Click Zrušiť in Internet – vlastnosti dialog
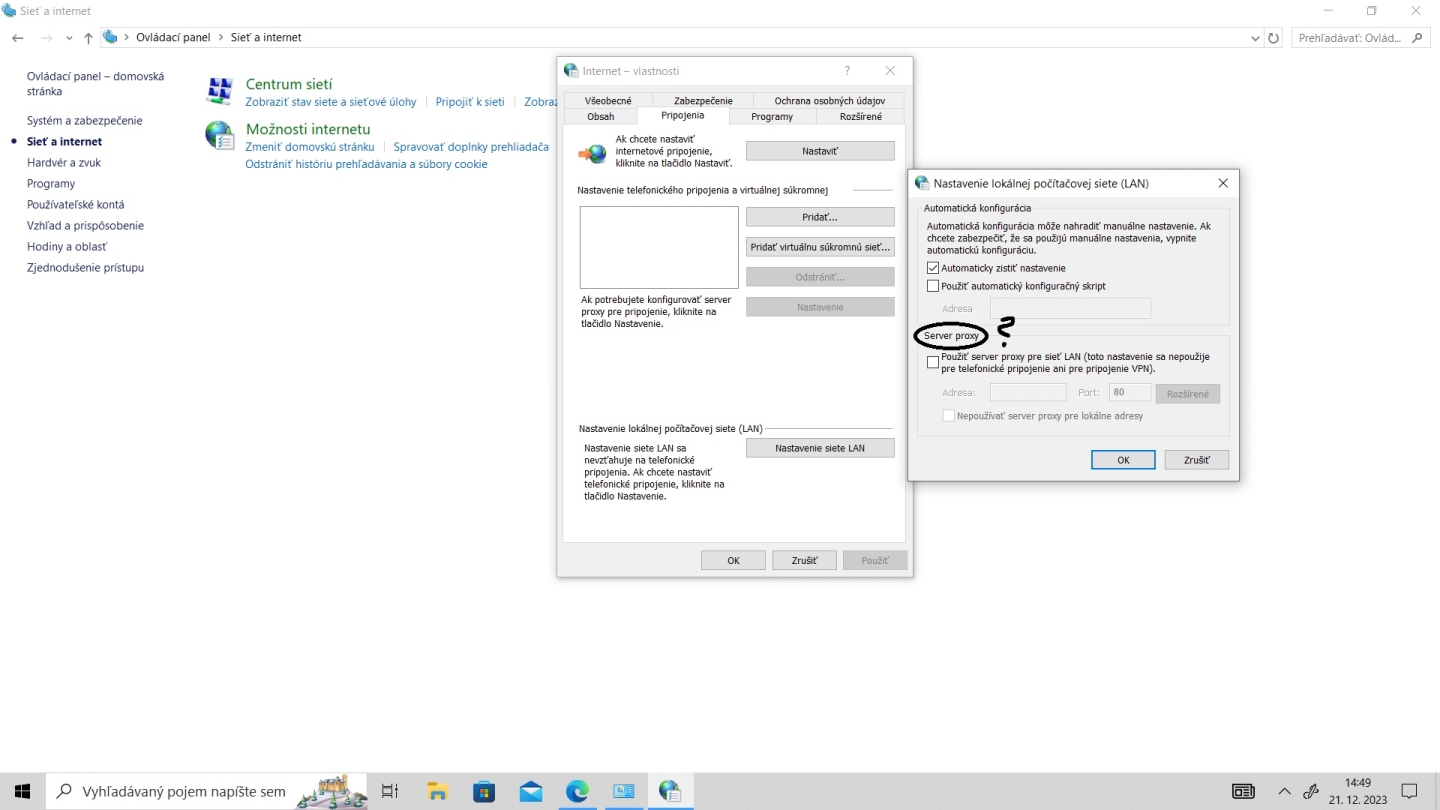Screen dimensions: 1440x810 [805, 561]
